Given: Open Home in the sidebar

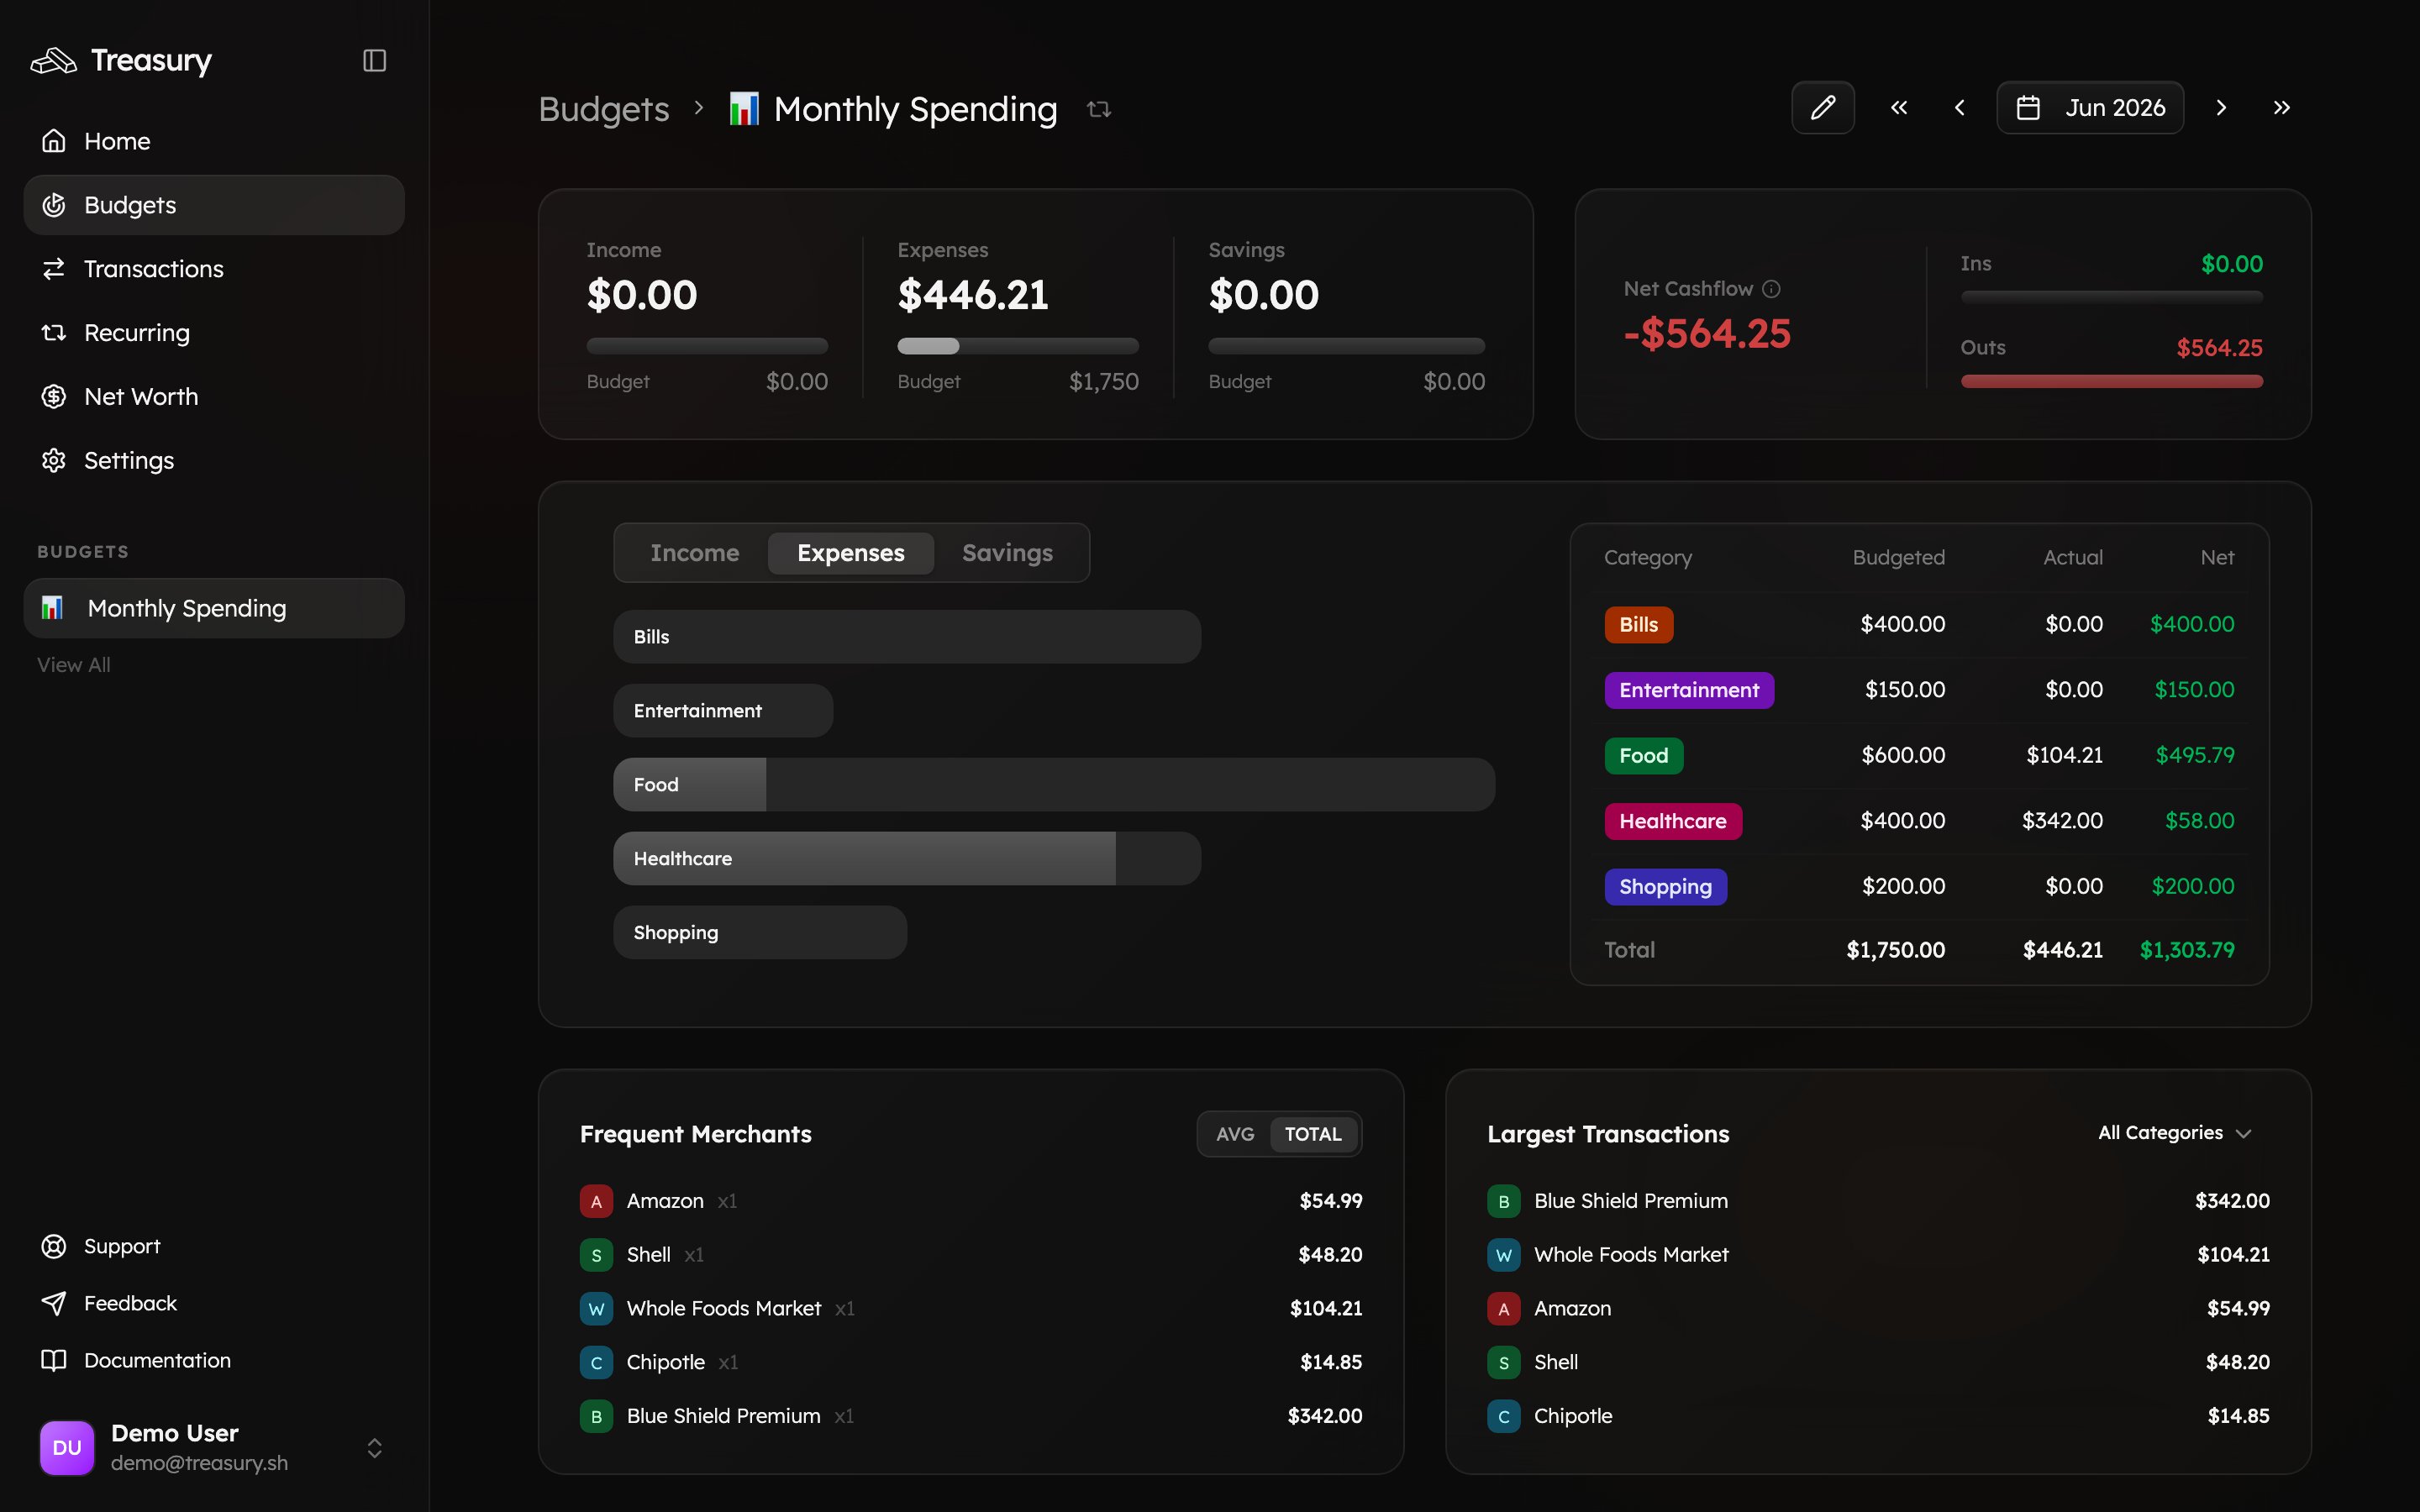Looking at the screenshot, I should pyautogui.click(x=214, y=141).
